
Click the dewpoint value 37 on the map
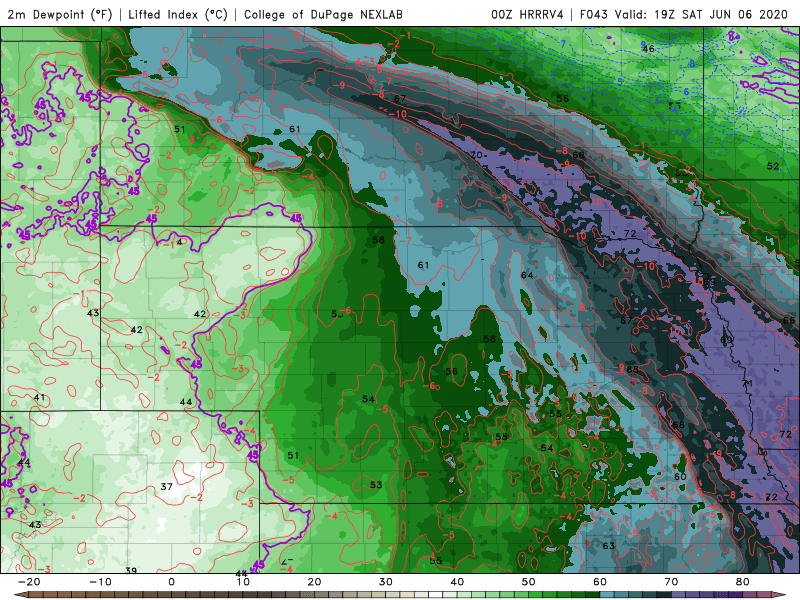pos(166,487)
